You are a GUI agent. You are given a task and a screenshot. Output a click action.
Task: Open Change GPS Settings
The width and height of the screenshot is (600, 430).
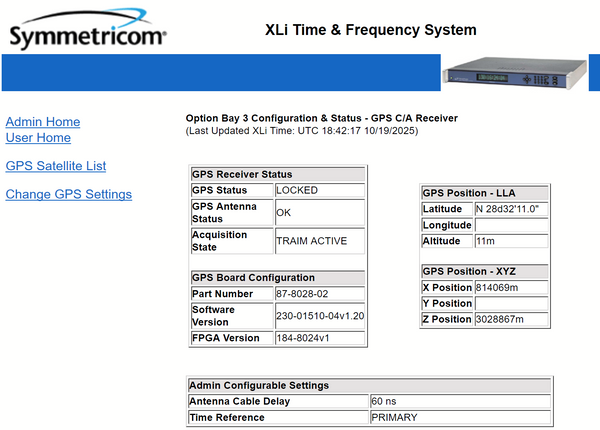click(69, 194)
